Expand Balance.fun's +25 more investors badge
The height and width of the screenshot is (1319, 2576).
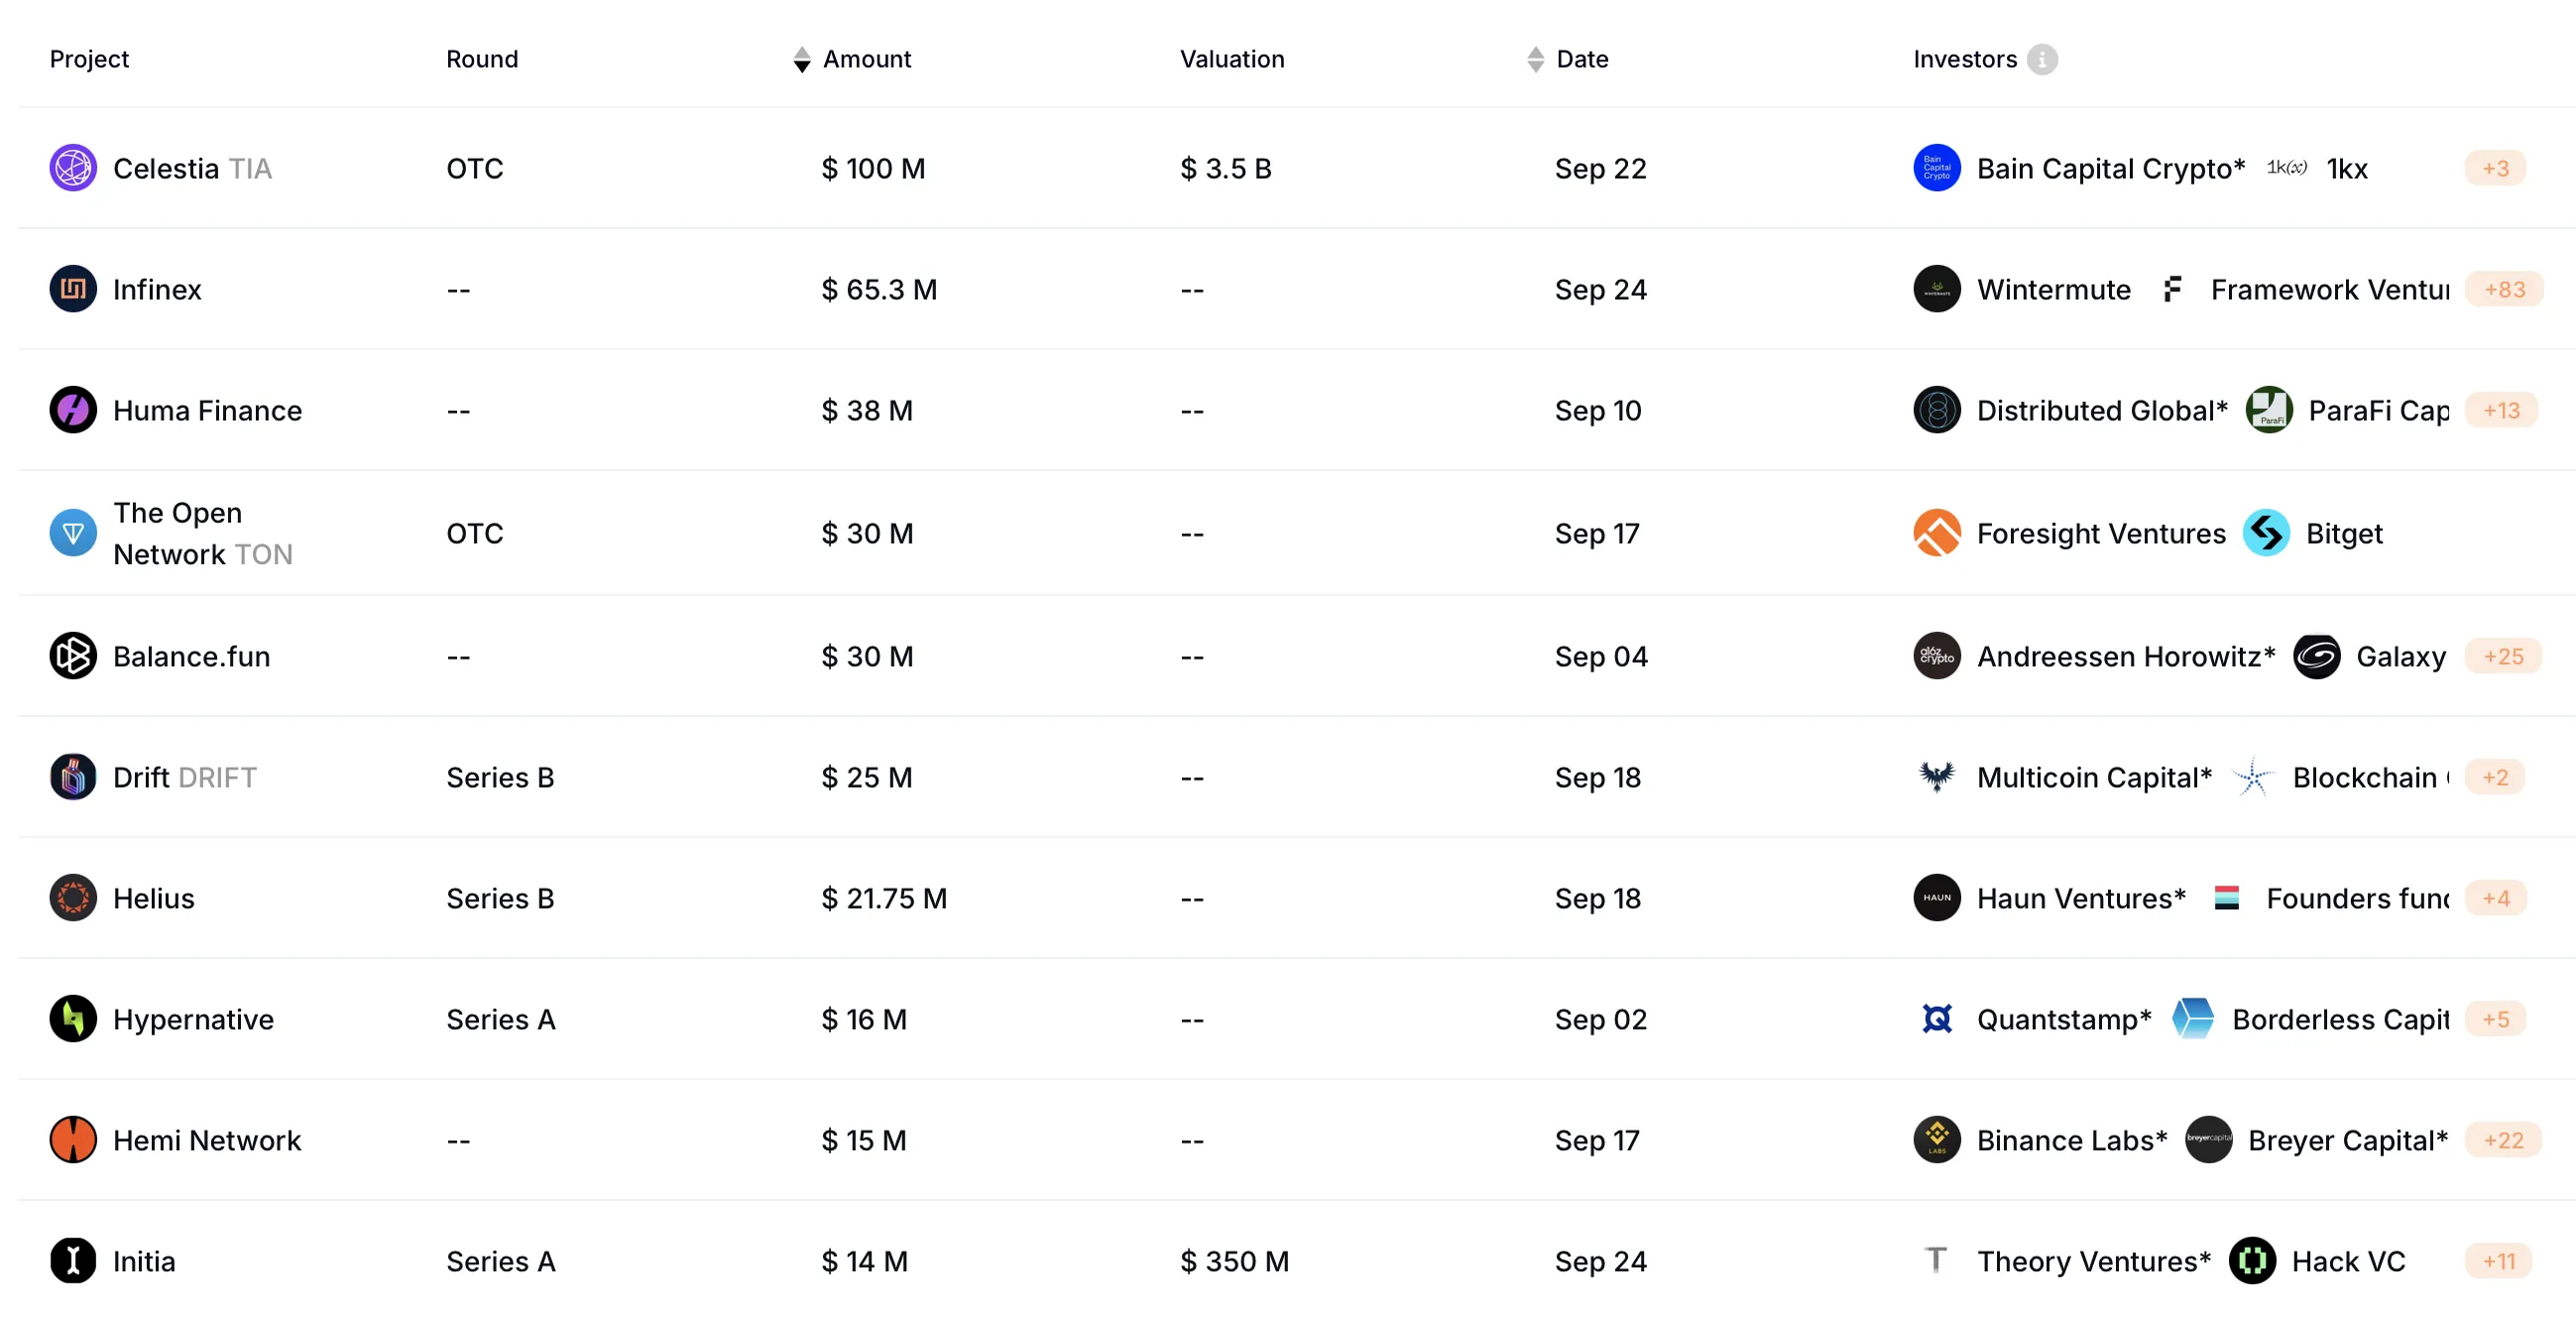coord(2503,656)
